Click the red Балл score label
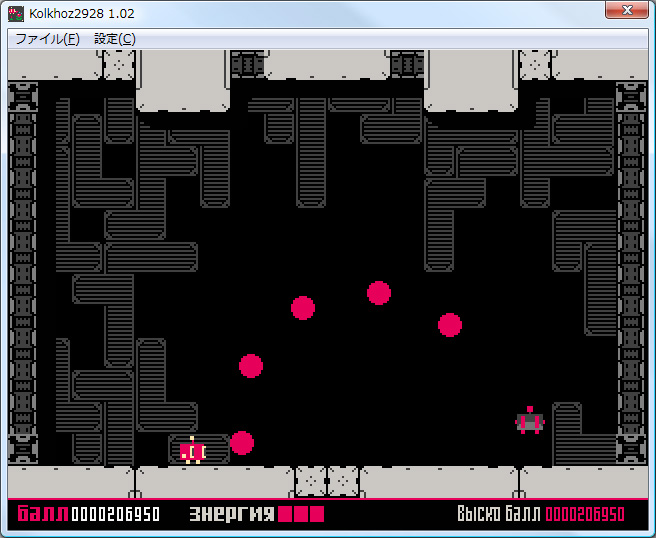 pos(43,514)
